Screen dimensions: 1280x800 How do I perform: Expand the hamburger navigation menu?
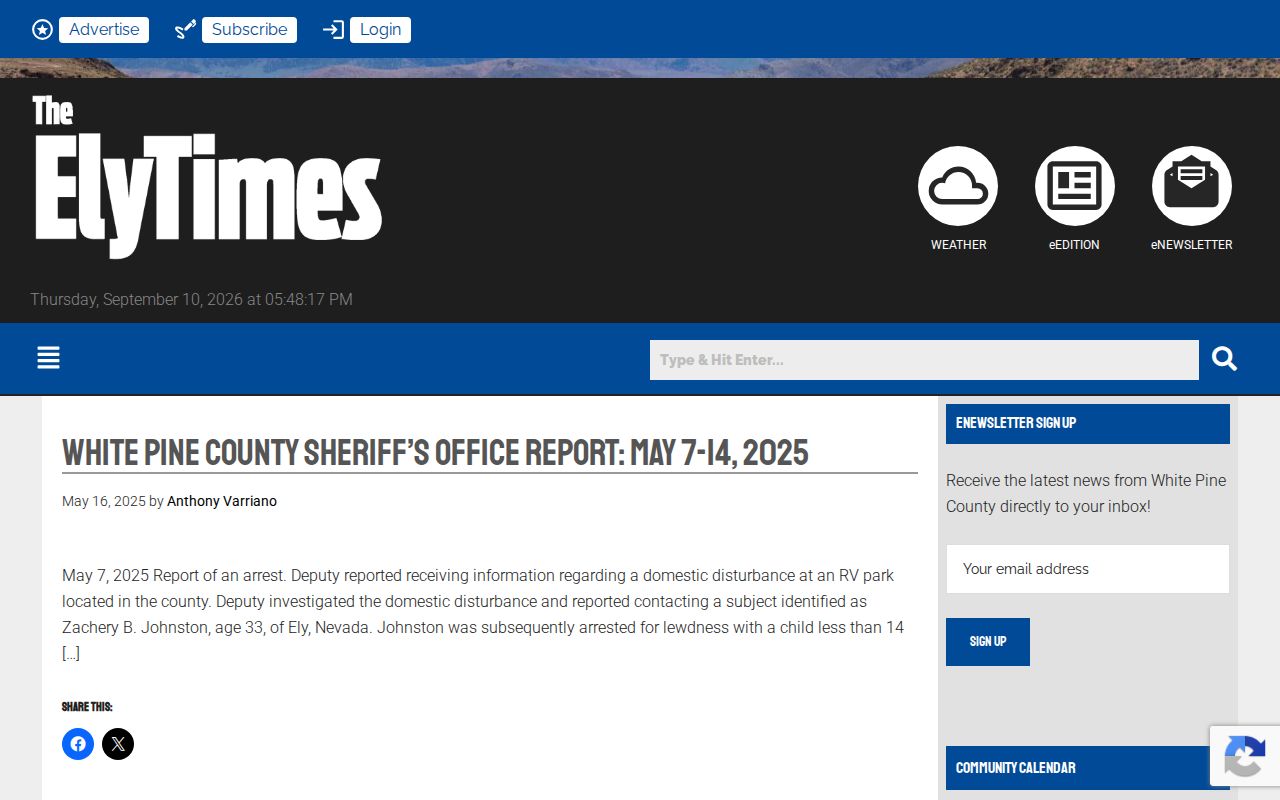[48, 358]
